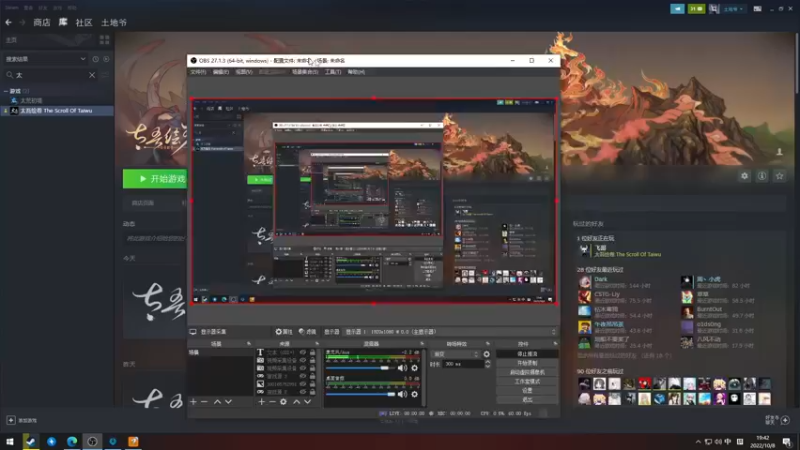Open OBS 视图(V) menu
This screenshot has width=800, height=450.
tap(243, 72)
